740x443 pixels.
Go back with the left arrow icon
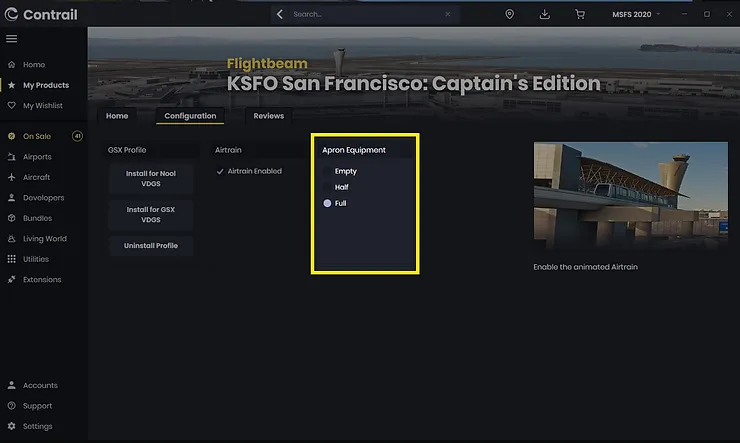pos(280,14)
